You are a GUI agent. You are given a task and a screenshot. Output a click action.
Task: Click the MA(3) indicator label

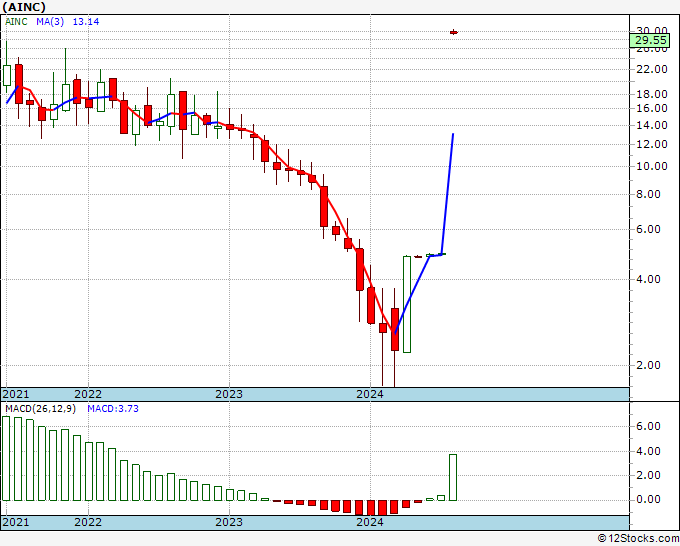click(50, 22)
